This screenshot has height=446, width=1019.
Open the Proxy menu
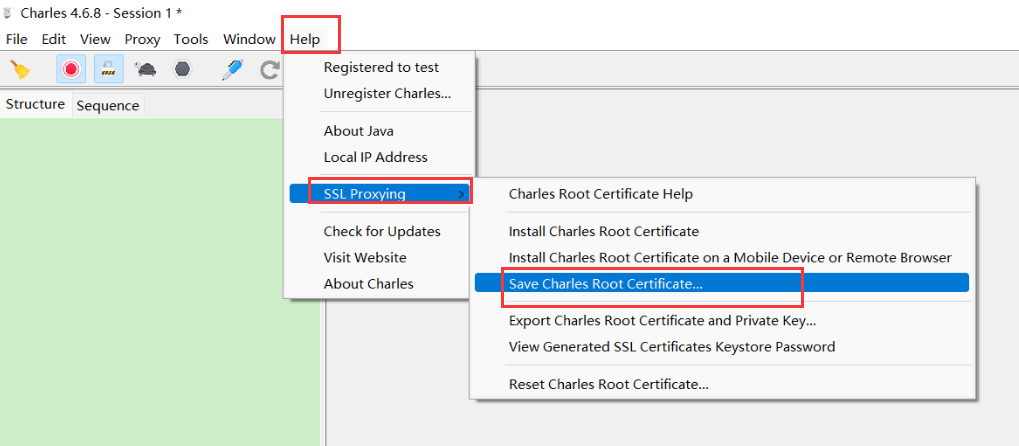(x=142, y=39)
